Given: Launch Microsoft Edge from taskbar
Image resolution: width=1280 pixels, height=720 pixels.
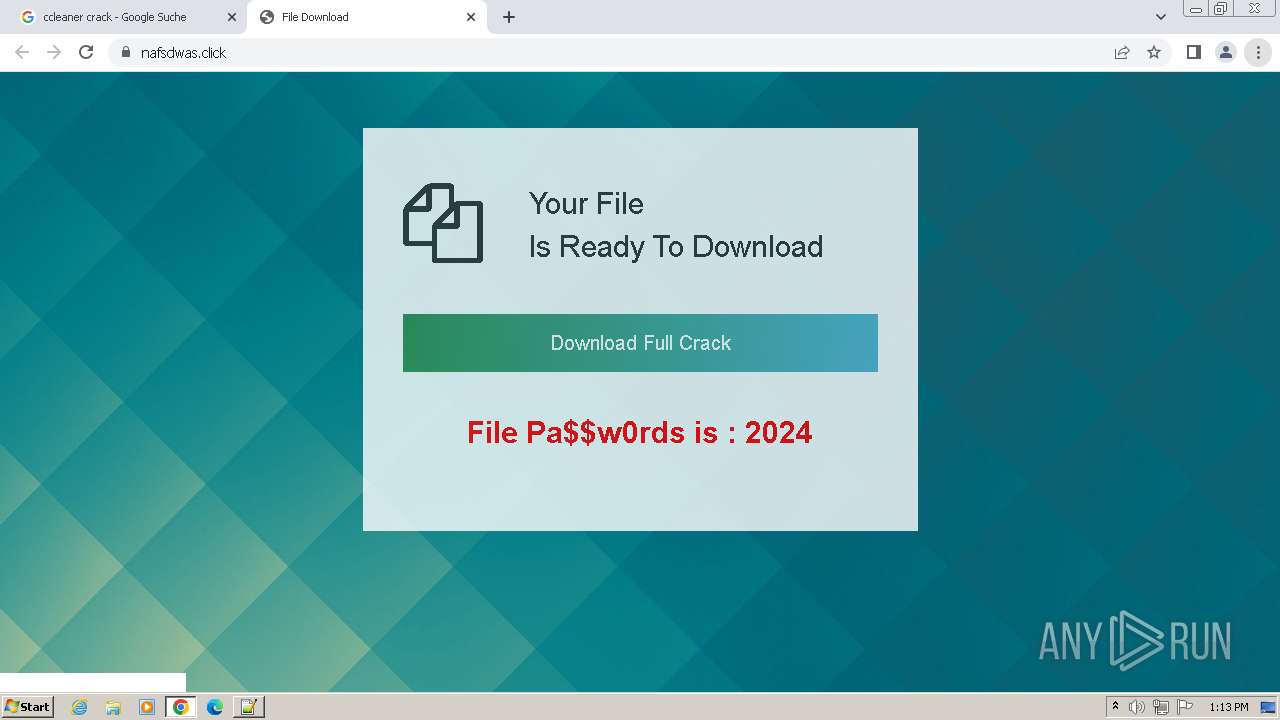Looking at the screenshot, I should pos(214,707).
